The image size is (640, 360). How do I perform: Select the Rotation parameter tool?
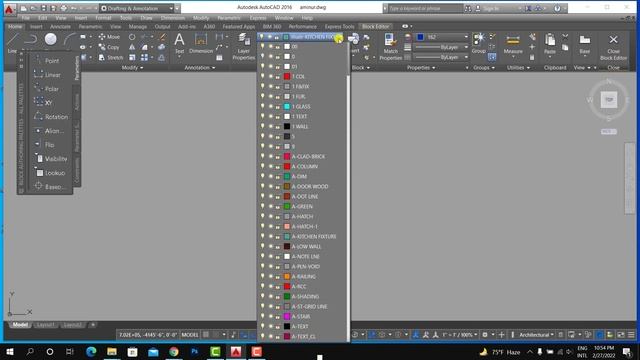point(51,117)
